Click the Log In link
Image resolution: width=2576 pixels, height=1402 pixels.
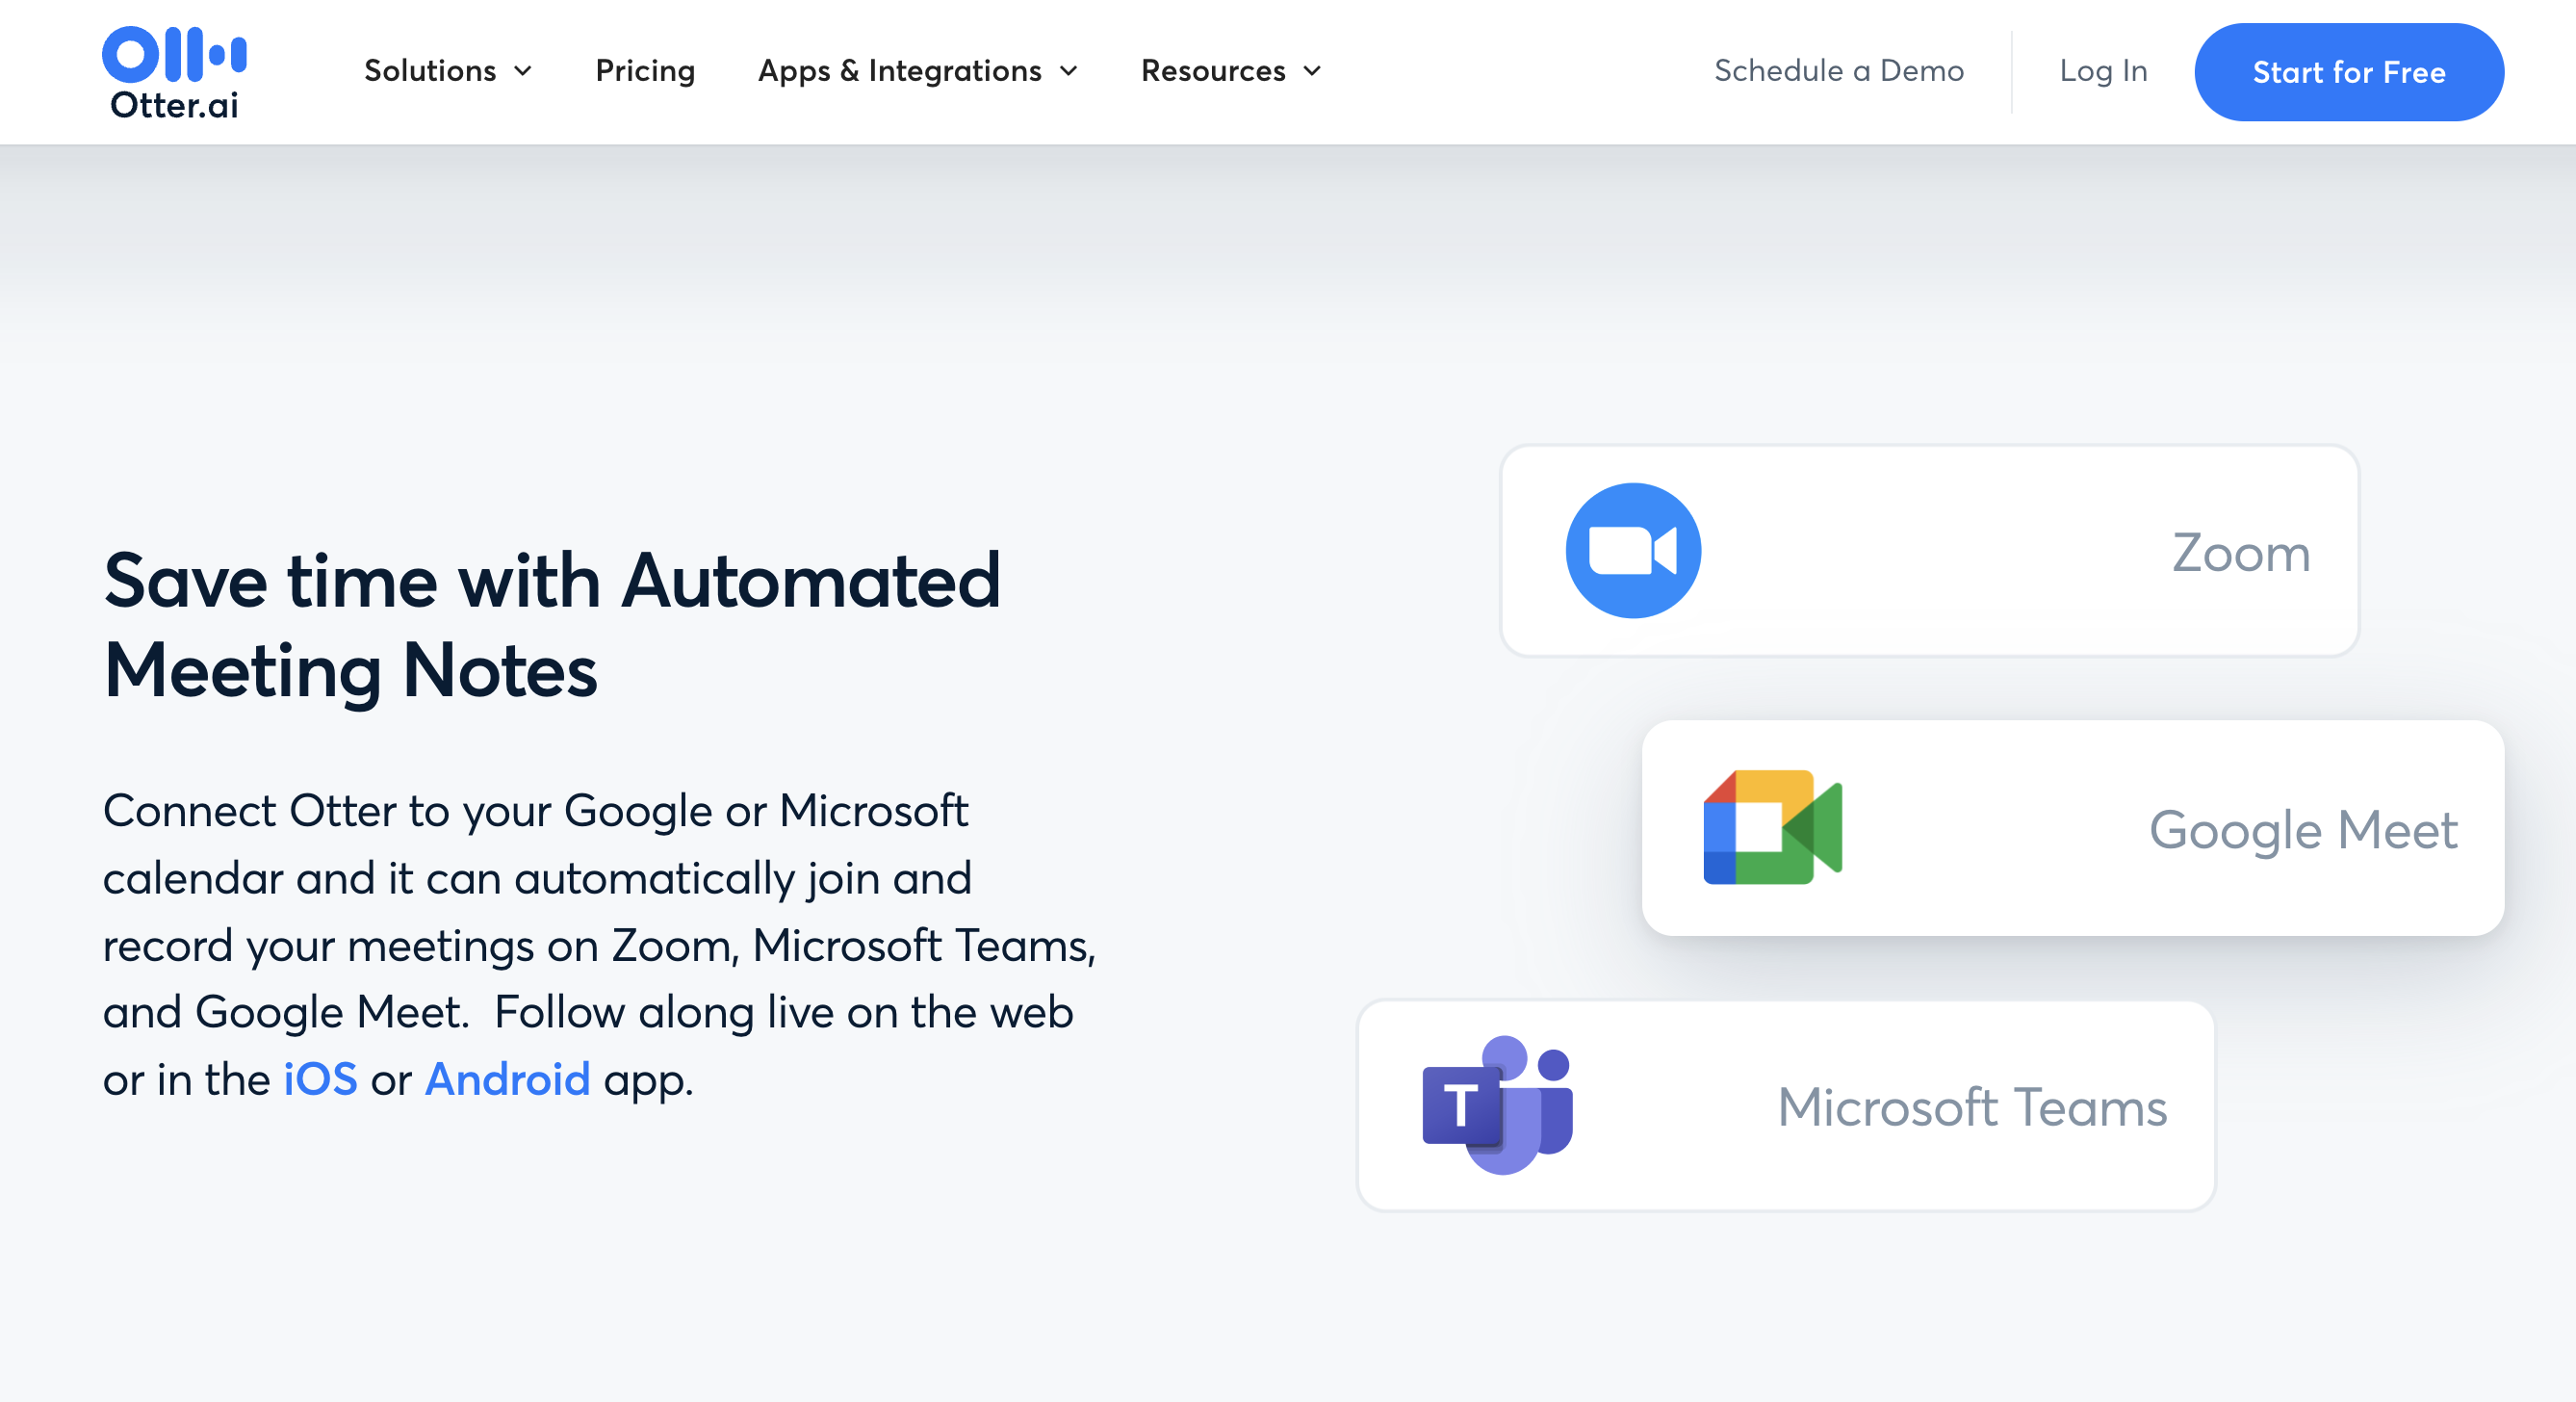click(2103, 71)
